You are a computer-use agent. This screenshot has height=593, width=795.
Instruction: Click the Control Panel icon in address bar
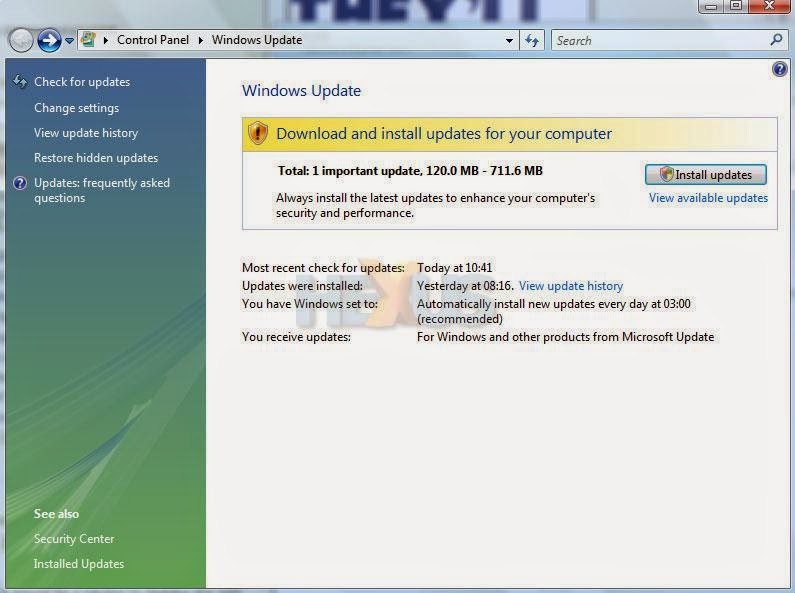click(89, 40)
